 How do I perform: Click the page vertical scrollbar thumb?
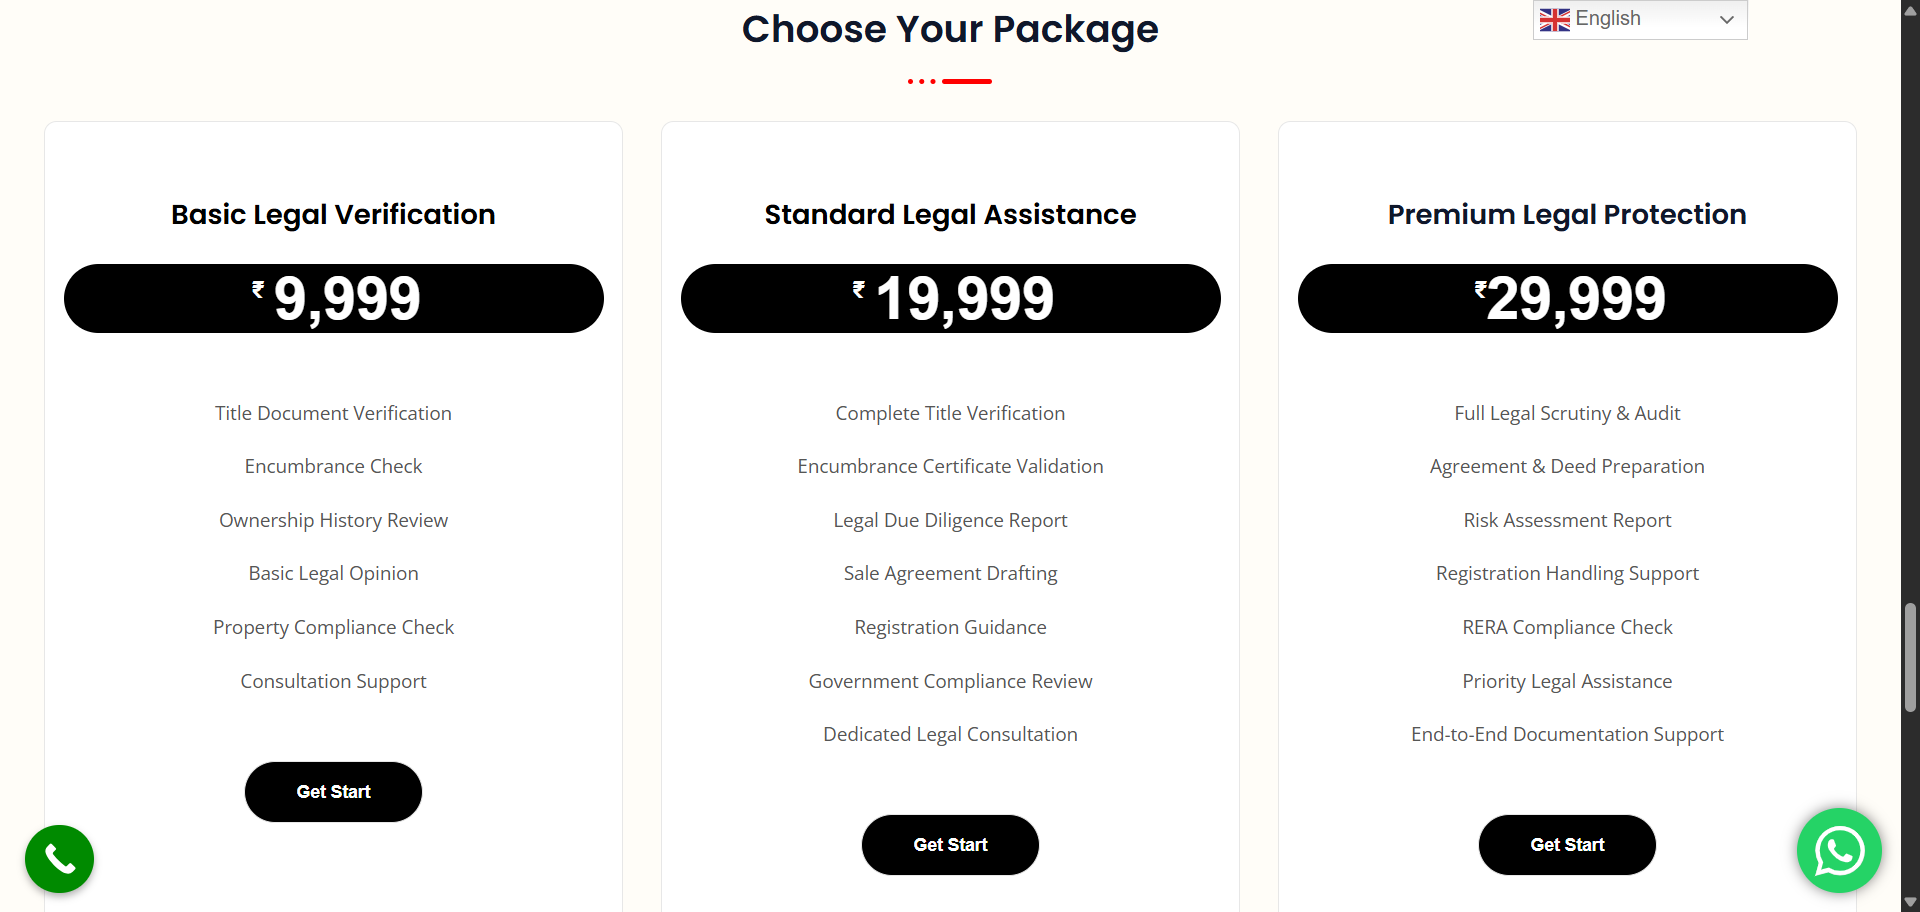coord(1910,657)
